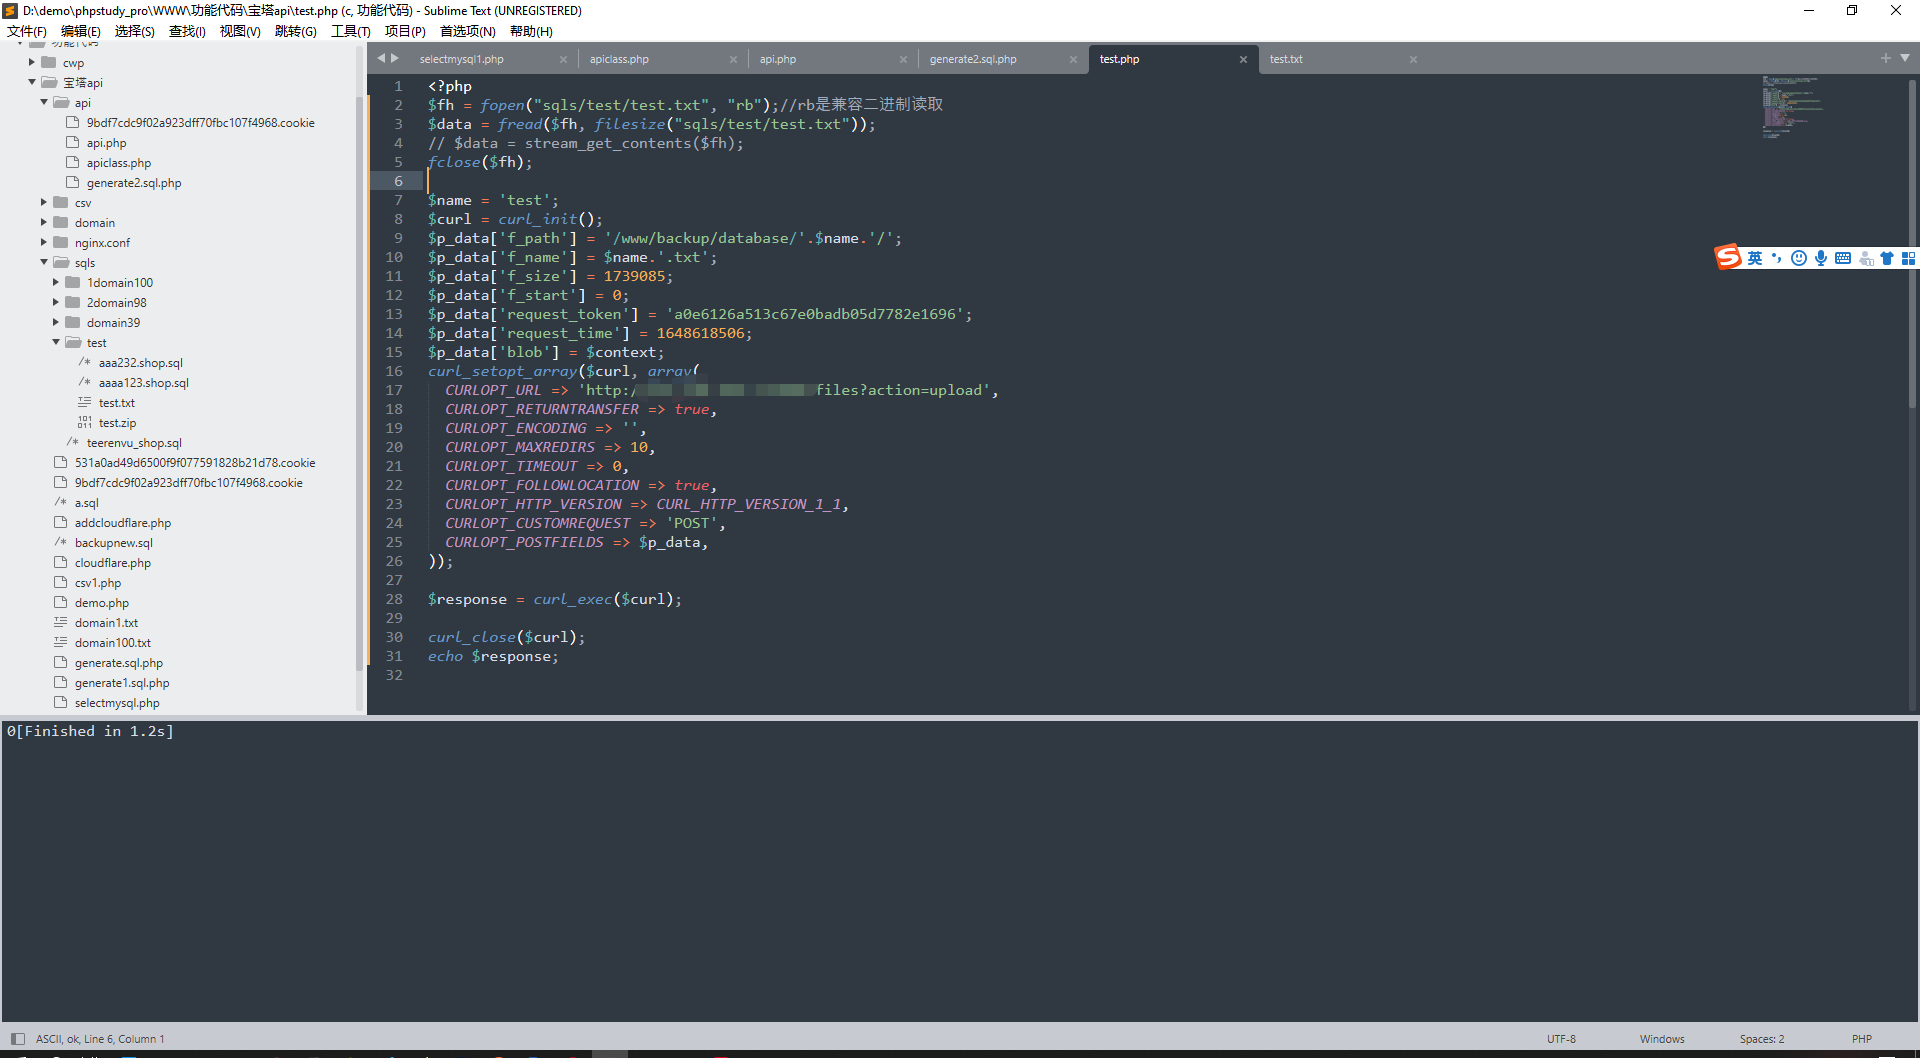Image resolution: width=1920 pixels, height=1058 pixels.
Task: Open the tab list dropdown arrow
Action: pos(1905,58)
